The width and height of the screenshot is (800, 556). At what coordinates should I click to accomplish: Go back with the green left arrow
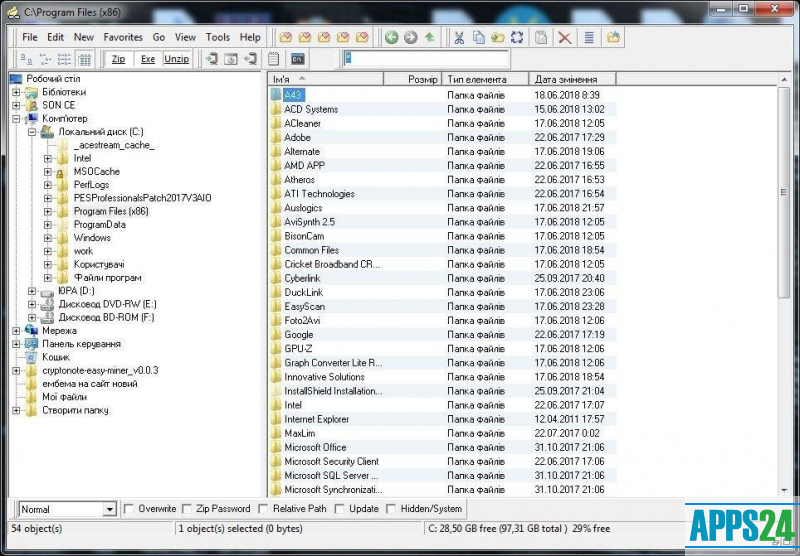[x=391, y=37]
